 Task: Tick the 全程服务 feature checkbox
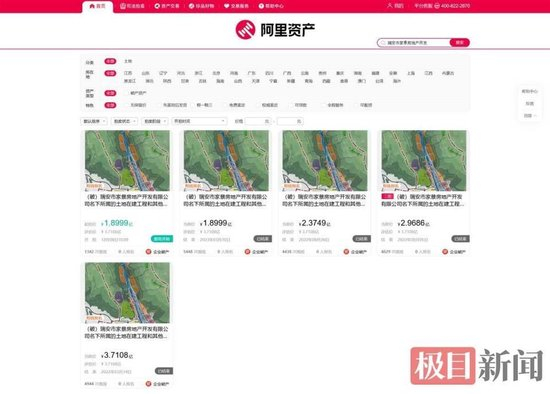(324, 105)
